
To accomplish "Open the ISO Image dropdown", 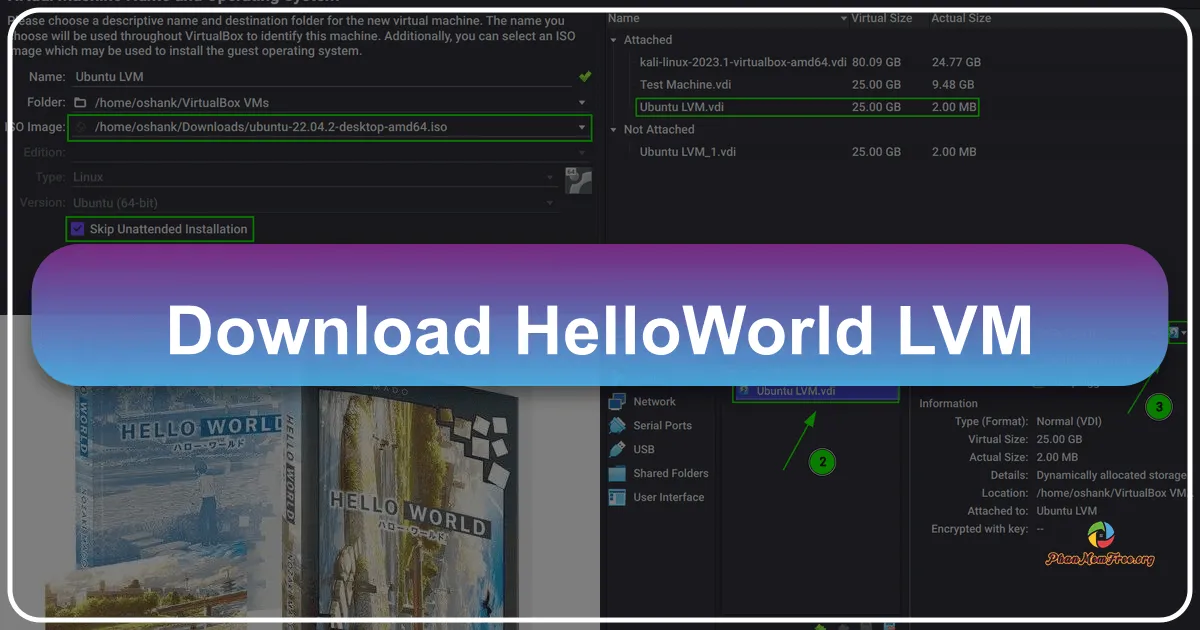I will tap(581, 127).
